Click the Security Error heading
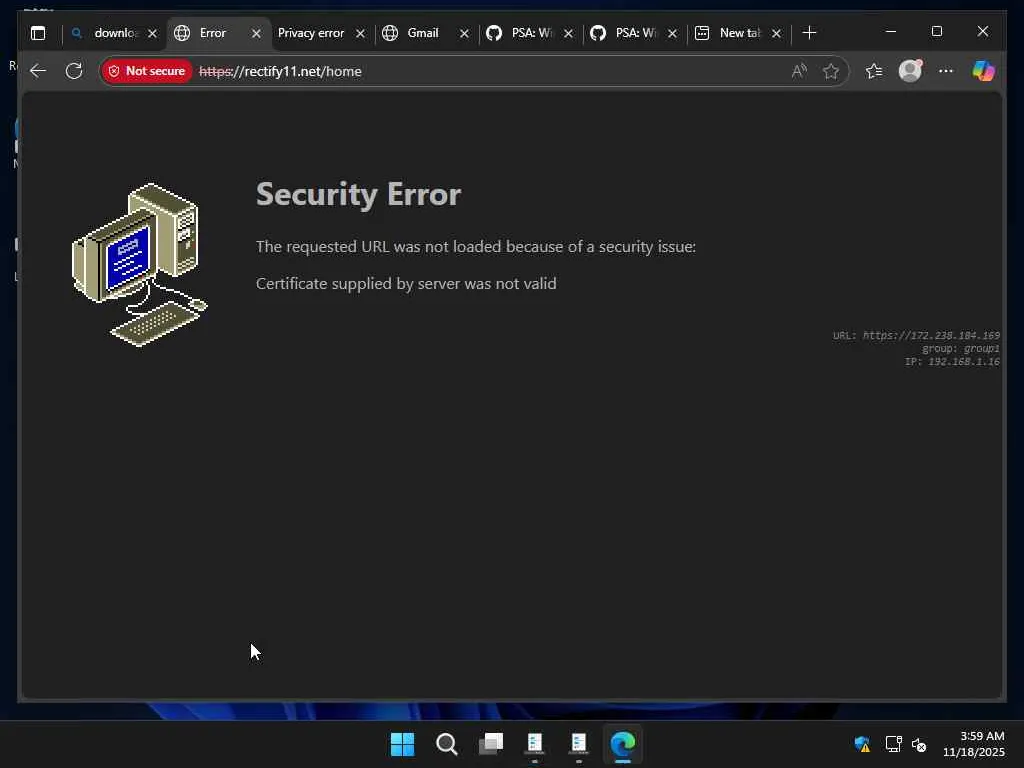Viewport: 1024px width, 768px height. 359,194
